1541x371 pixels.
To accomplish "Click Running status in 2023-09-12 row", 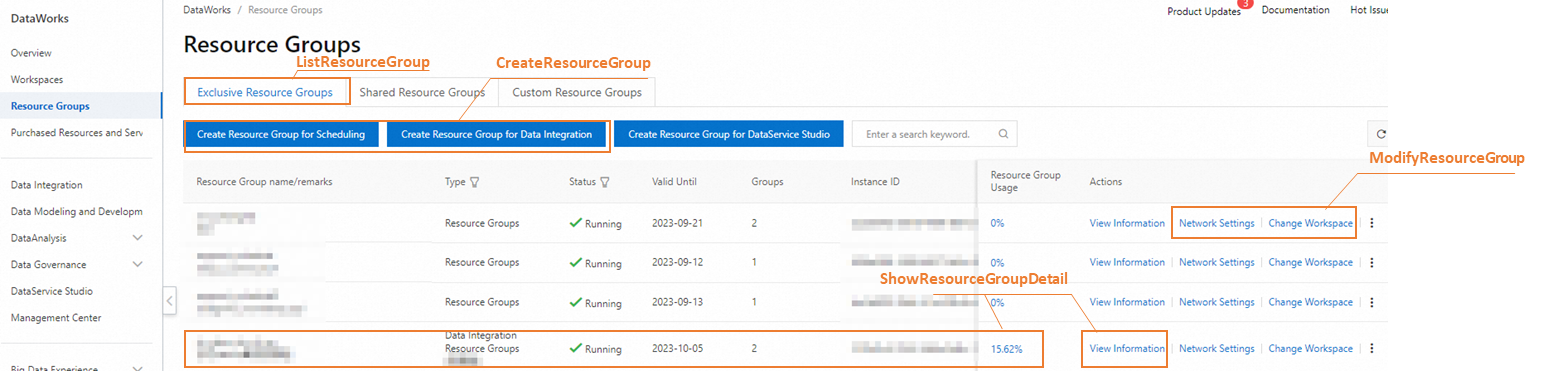I will [596, 263].
